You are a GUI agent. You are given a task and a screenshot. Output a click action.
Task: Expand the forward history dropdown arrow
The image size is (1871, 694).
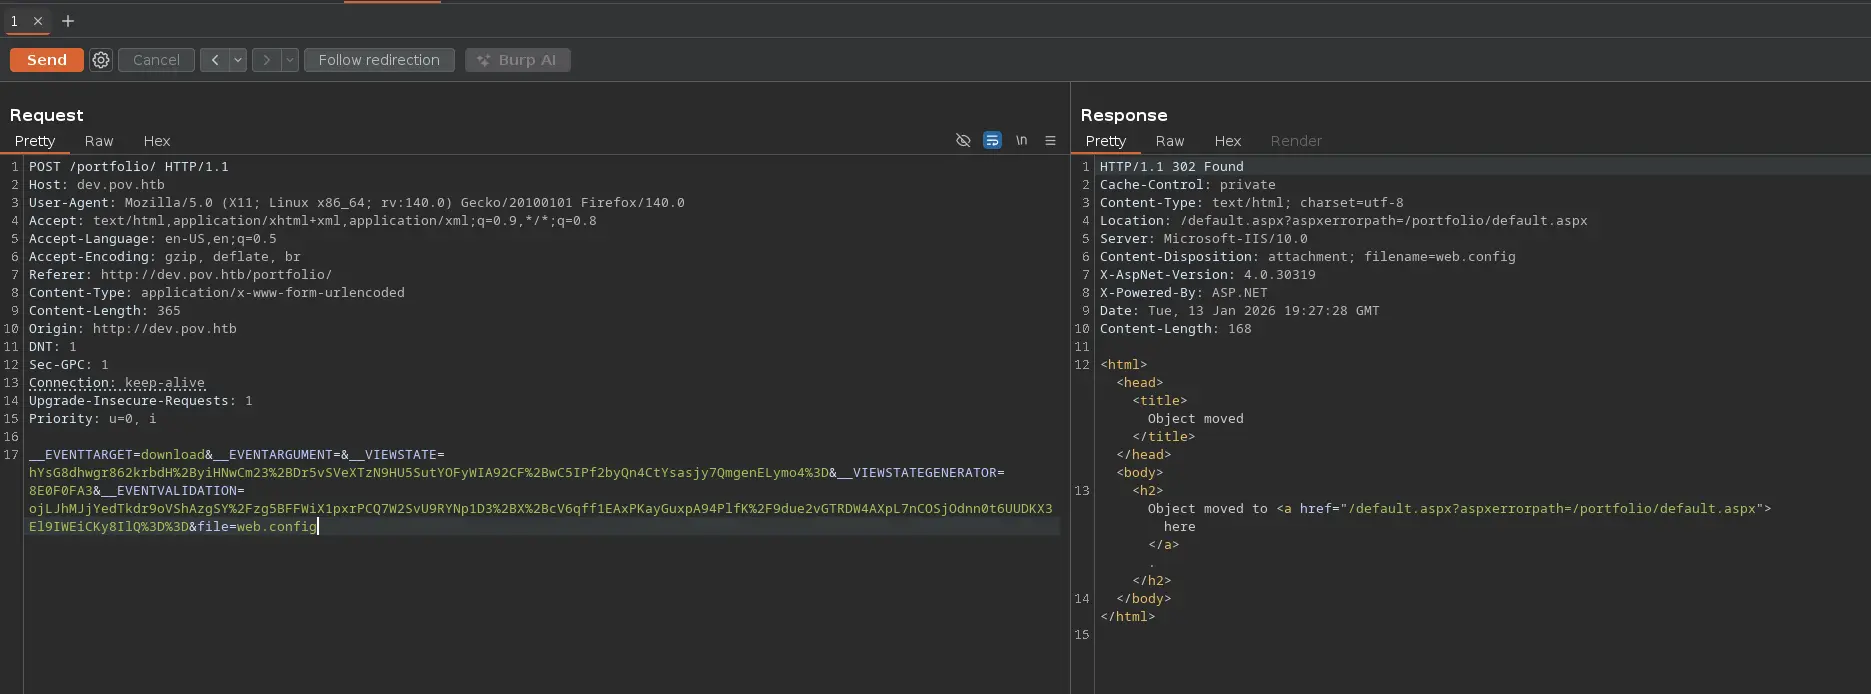point(290,60)
